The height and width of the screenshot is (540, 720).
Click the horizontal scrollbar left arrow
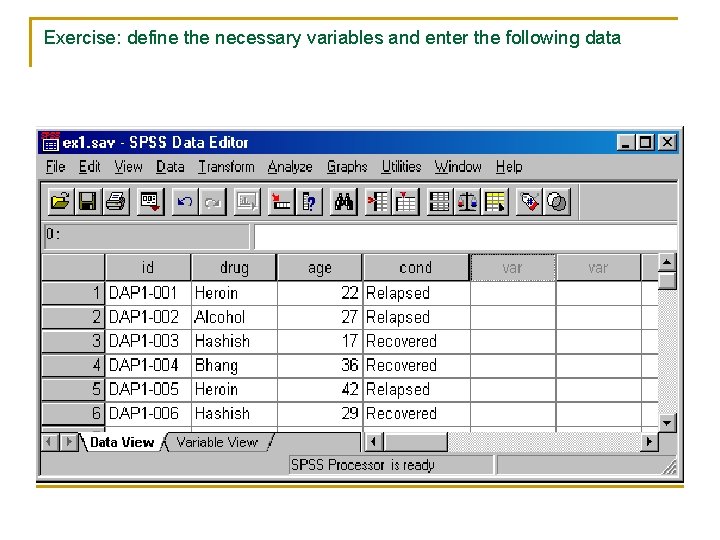pyautogui.click(x=373, y=442)
